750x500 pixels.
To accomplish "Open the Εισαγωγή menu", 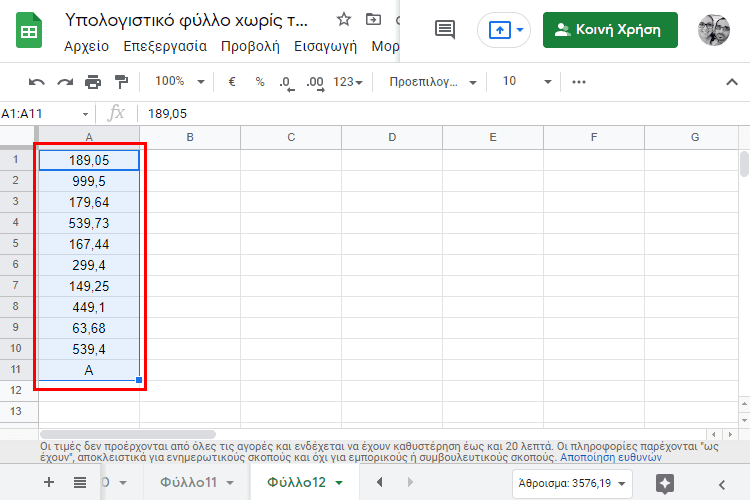I will coord(325,46).
